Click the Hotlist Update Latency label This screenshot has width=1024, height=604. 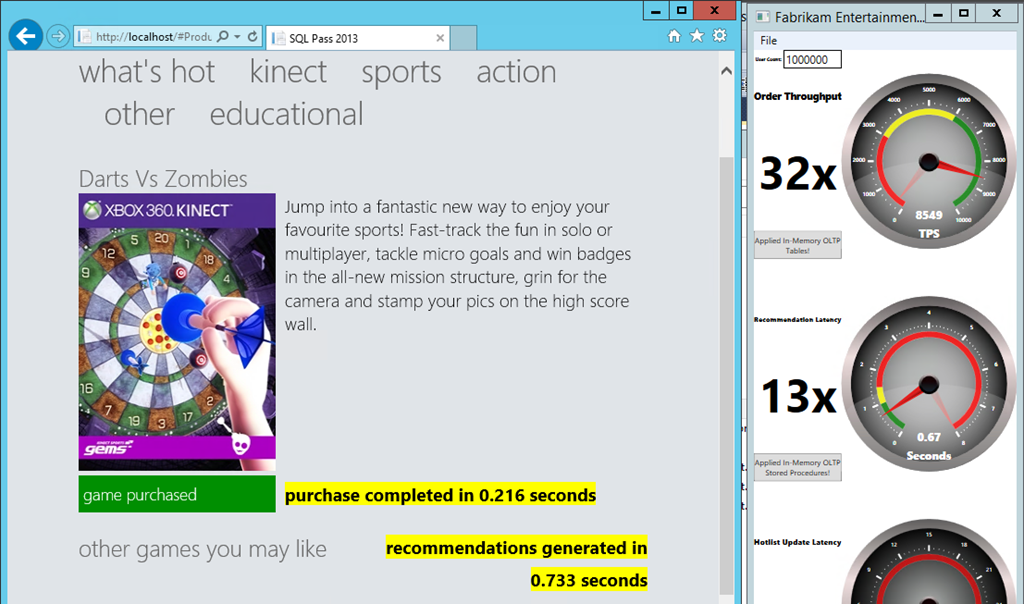tap(797, 542)
